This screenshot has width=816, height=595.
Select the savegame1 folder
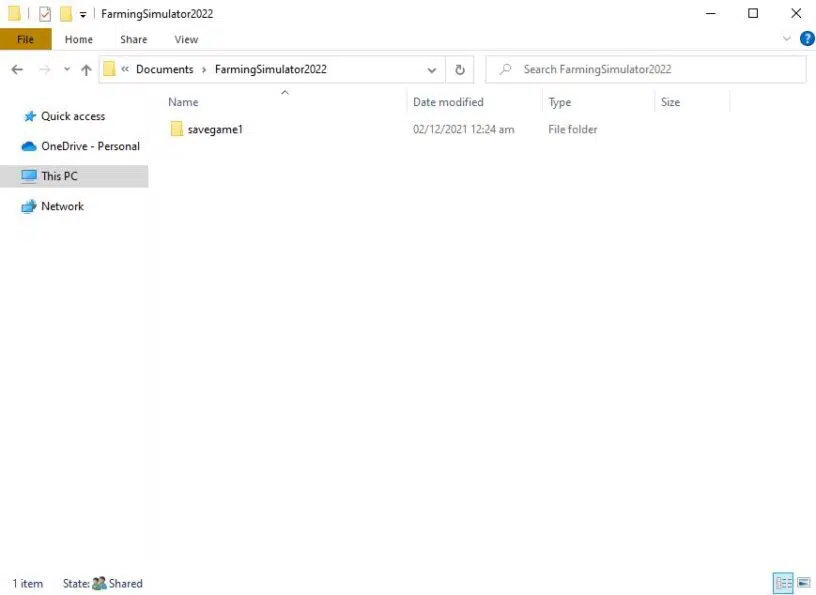point(215,130)
